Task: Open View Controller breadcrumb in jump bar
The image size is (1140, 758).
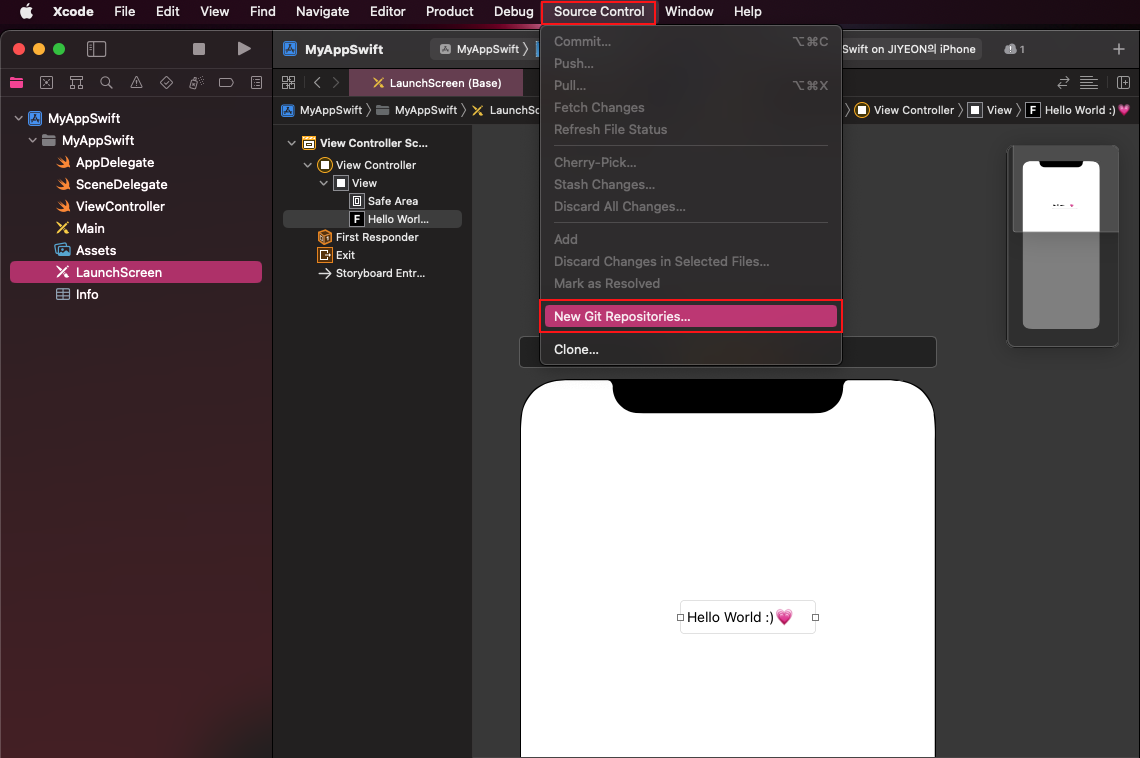Action: pos(904,110)
